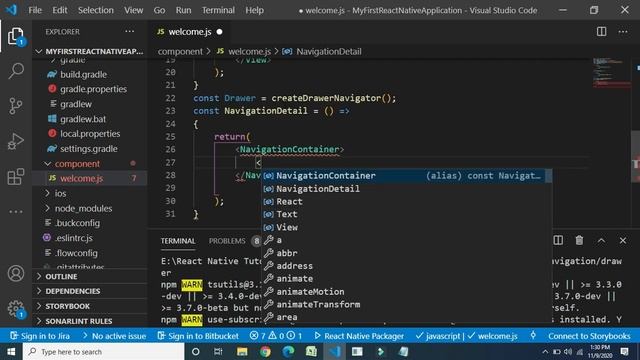The image size is (640, 360).
Task: Open the Manage gear settings menu
Action: [16, 309]
